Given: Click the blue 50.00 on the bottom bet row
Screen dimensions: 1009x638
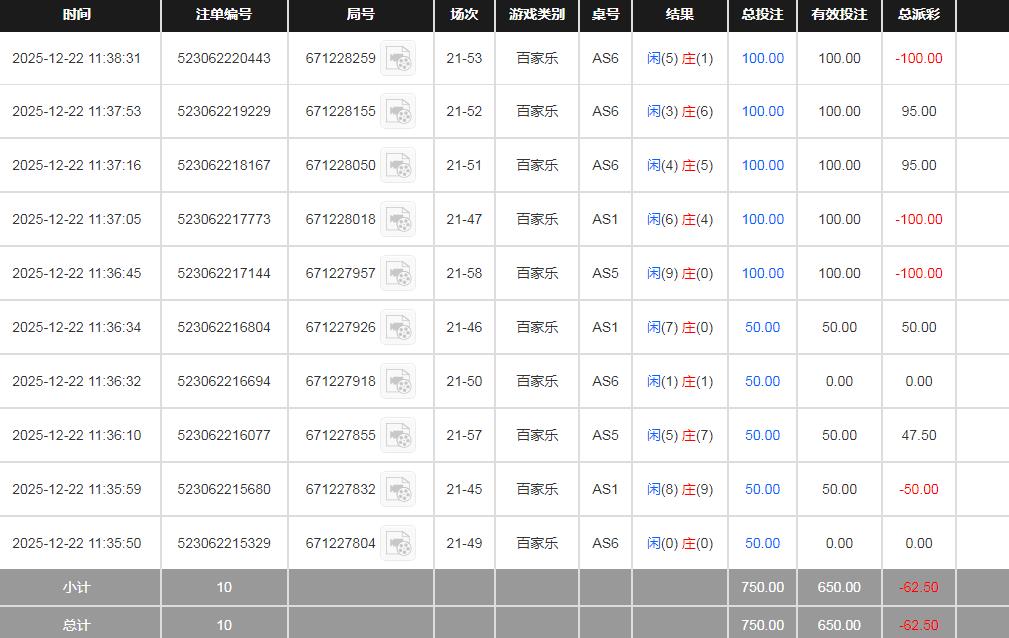Looking at the screenshot, I should [x=762, y=543].
